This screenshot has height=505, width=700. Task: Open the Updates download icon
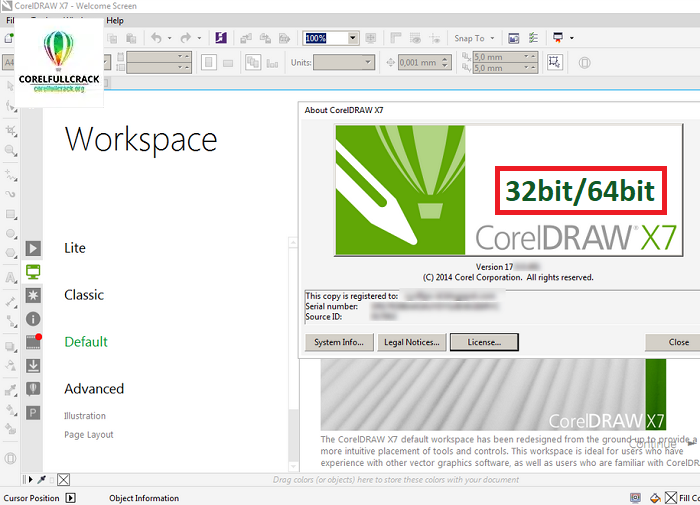click(x=33, y=366)
